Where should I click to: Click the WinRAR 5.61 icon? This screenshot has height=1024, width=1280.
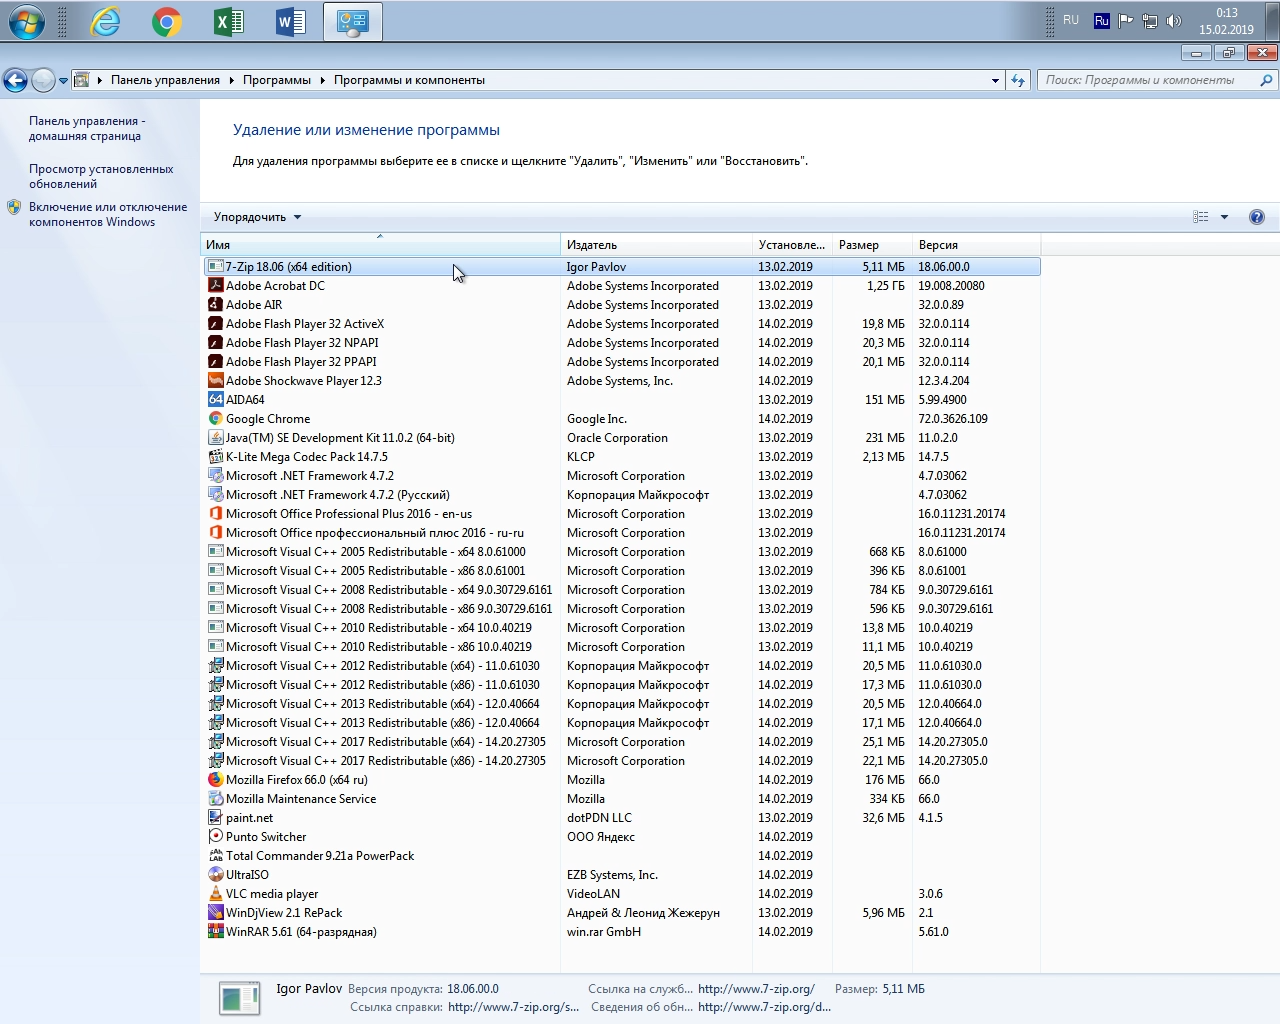[x=215, y=932]
